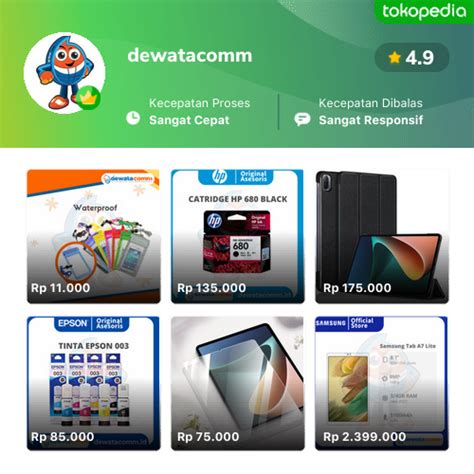The image size is (474, 474).
Task: Open the dewatacomm store name
Action: [190, 55]
